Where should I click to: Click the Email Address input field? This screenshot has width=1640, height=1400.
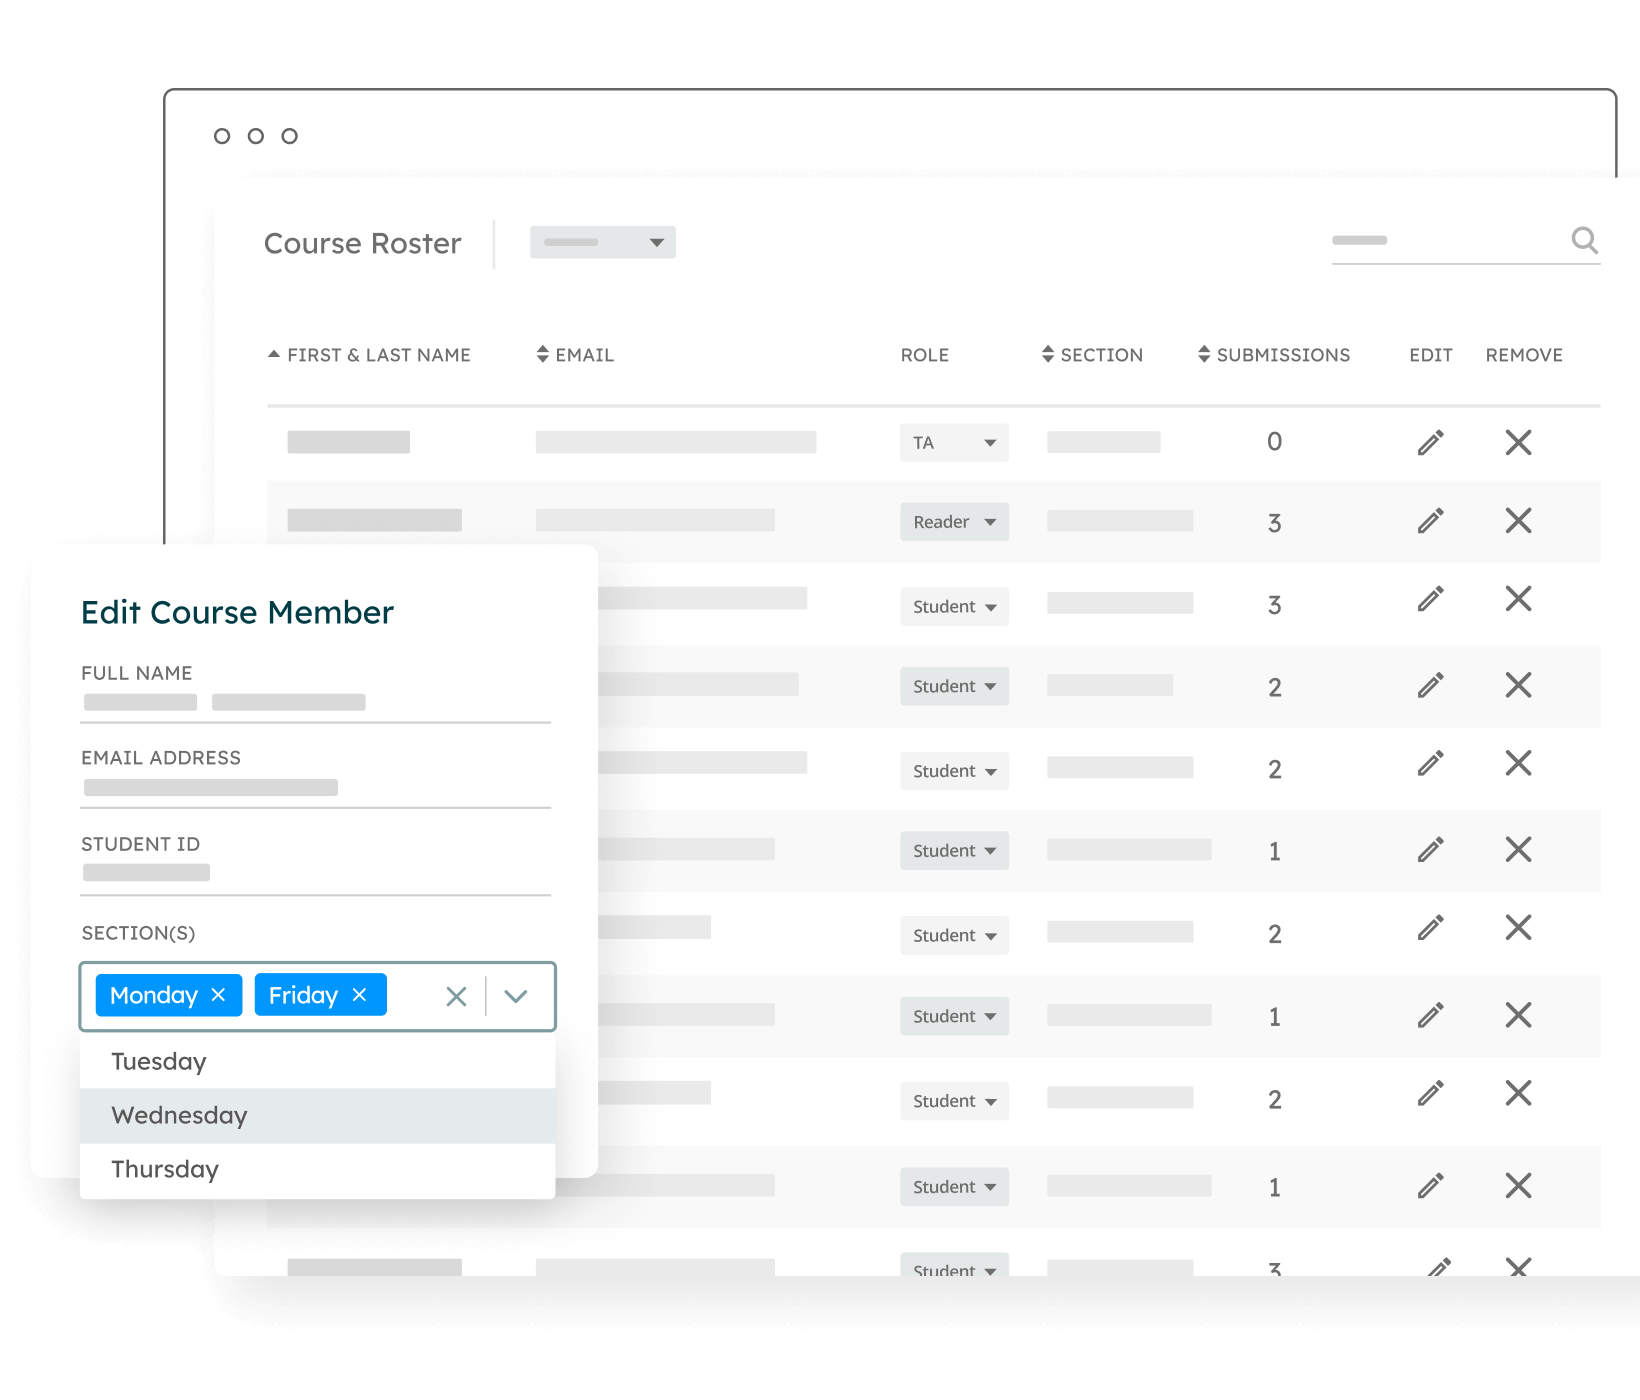coord(315,788)
